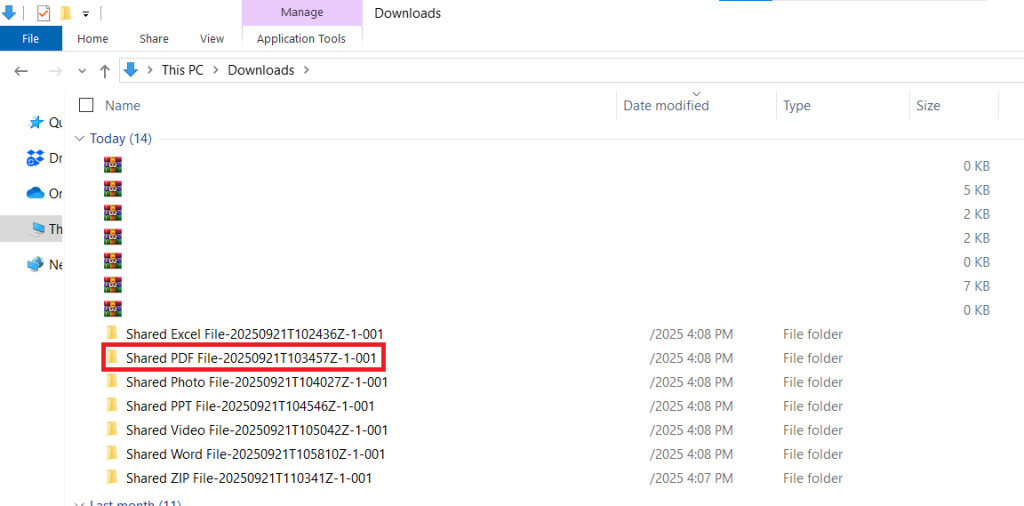Image resolution: width=1024 pixels, height=506 pixels.
Task: Select the WinRAR archive sized 5 KB
Action: pyautogui.click(x=112, y=189)
